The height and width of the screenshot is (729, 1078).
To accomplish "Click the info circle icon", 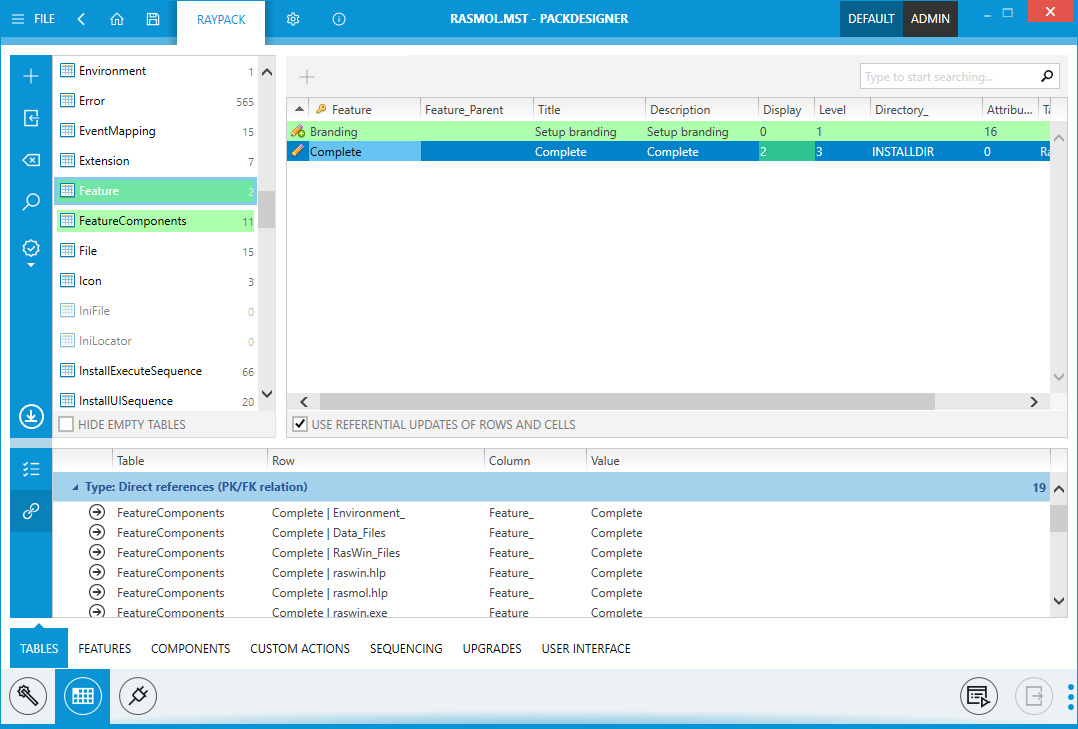I will pyautogui.click(x=339, y=19).
